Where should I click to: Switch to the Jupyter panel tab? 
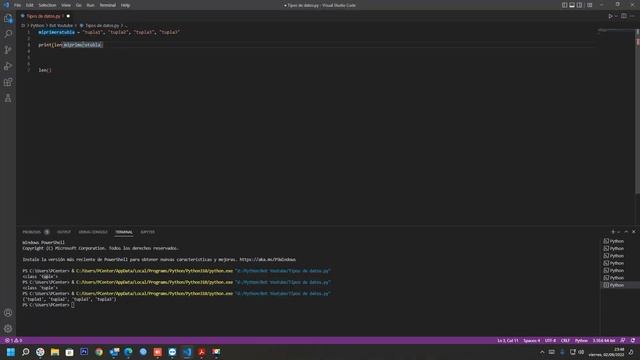[x=148, y=232]
